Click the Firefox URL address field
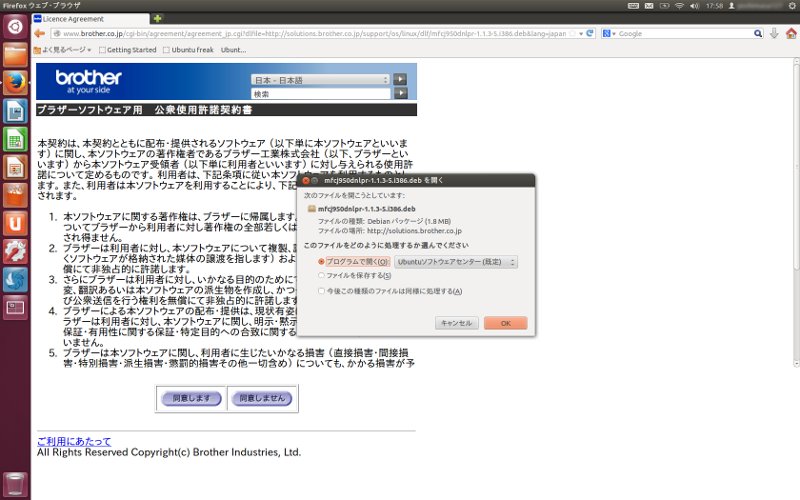The image size is (800, 500). [314, 34]
